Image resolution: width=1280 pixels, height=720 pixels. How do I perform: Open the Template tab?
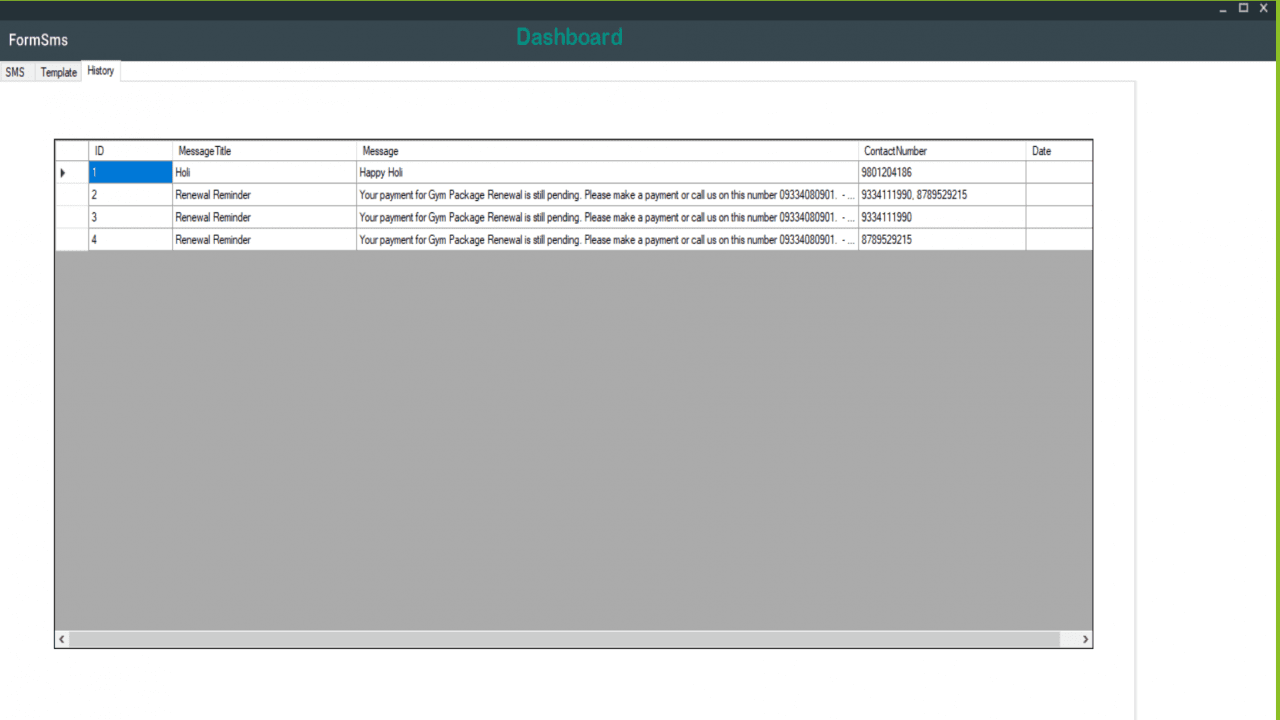58,72
